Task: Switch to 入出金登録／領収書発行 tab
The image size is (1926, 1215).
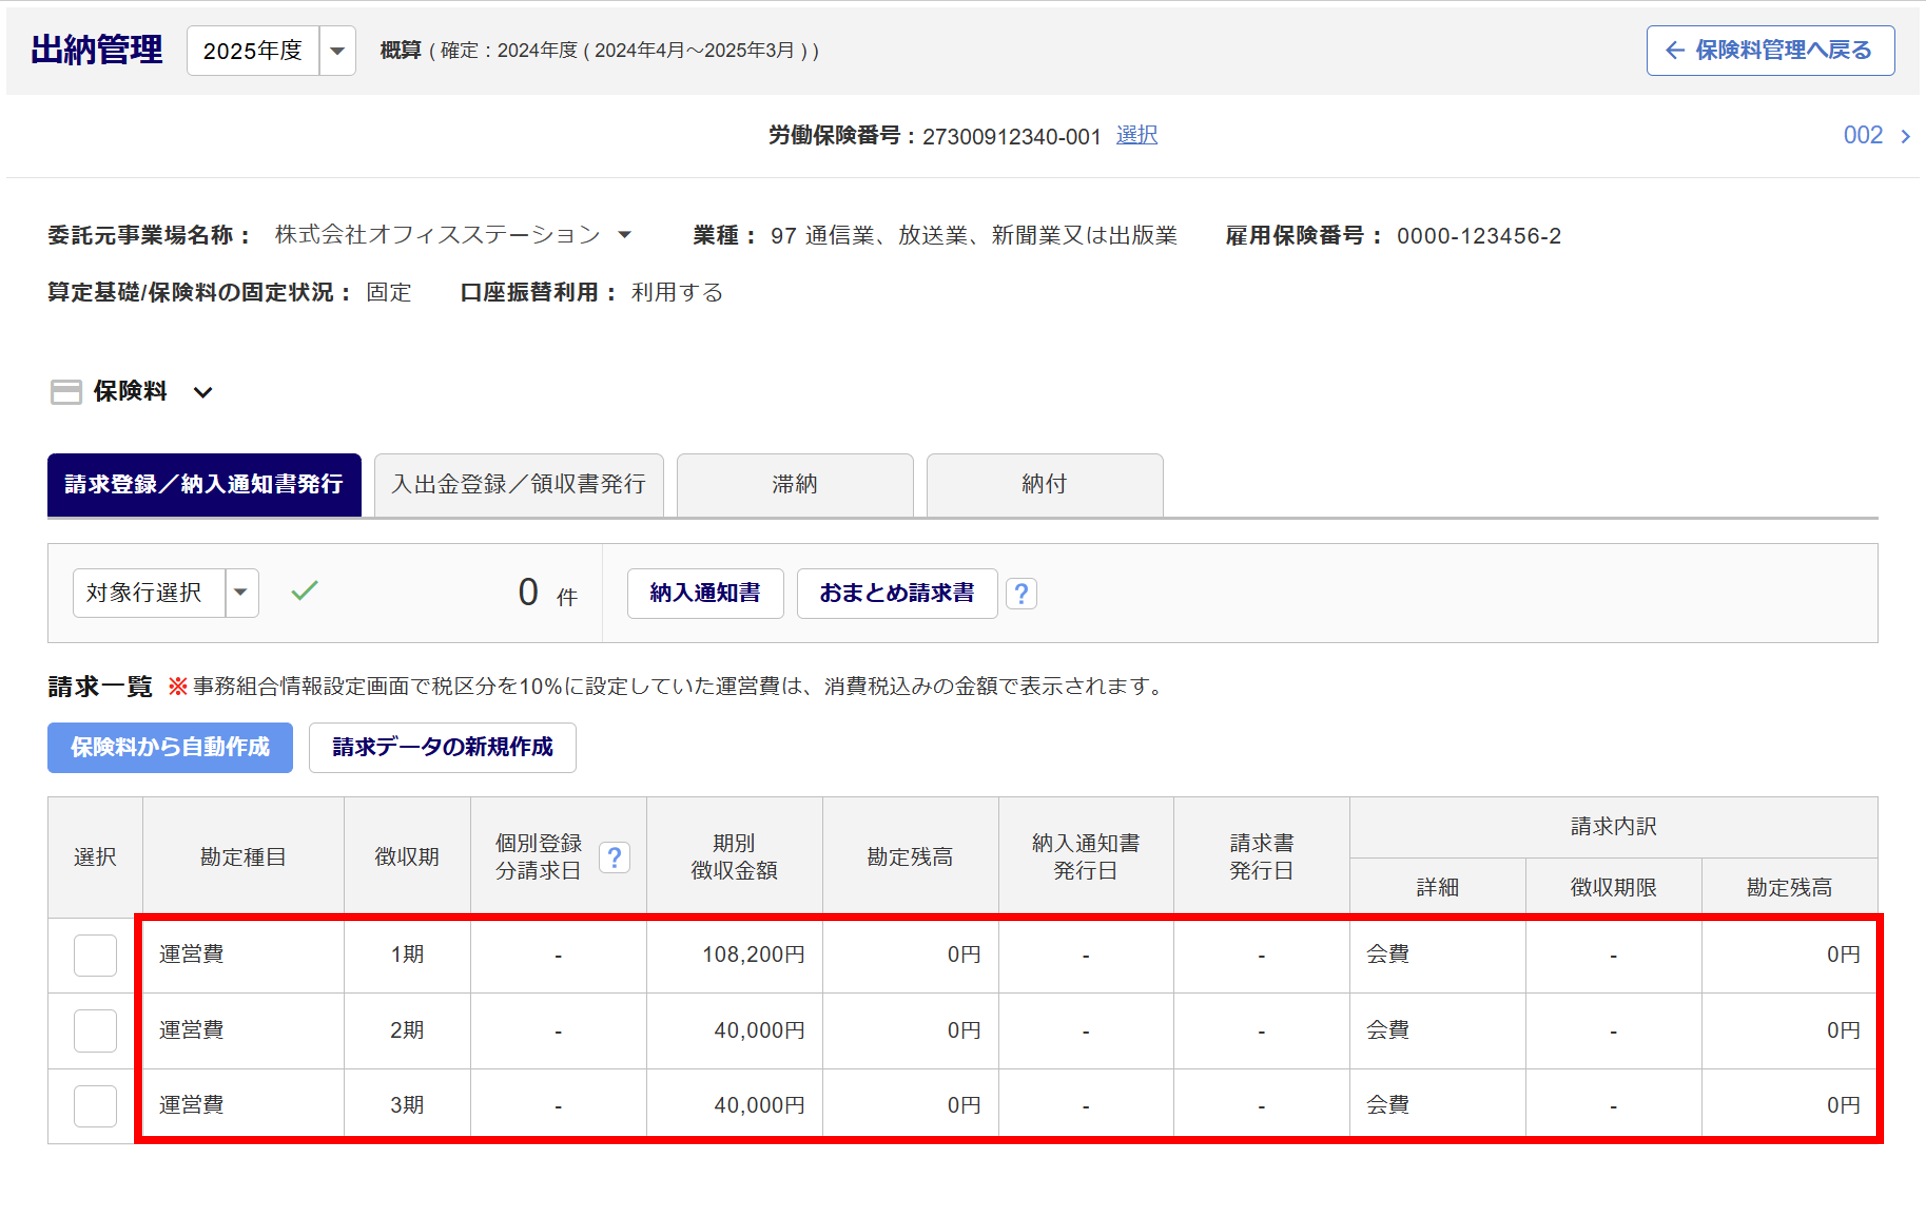Action: pyautogui.click(x=518, y=485)
